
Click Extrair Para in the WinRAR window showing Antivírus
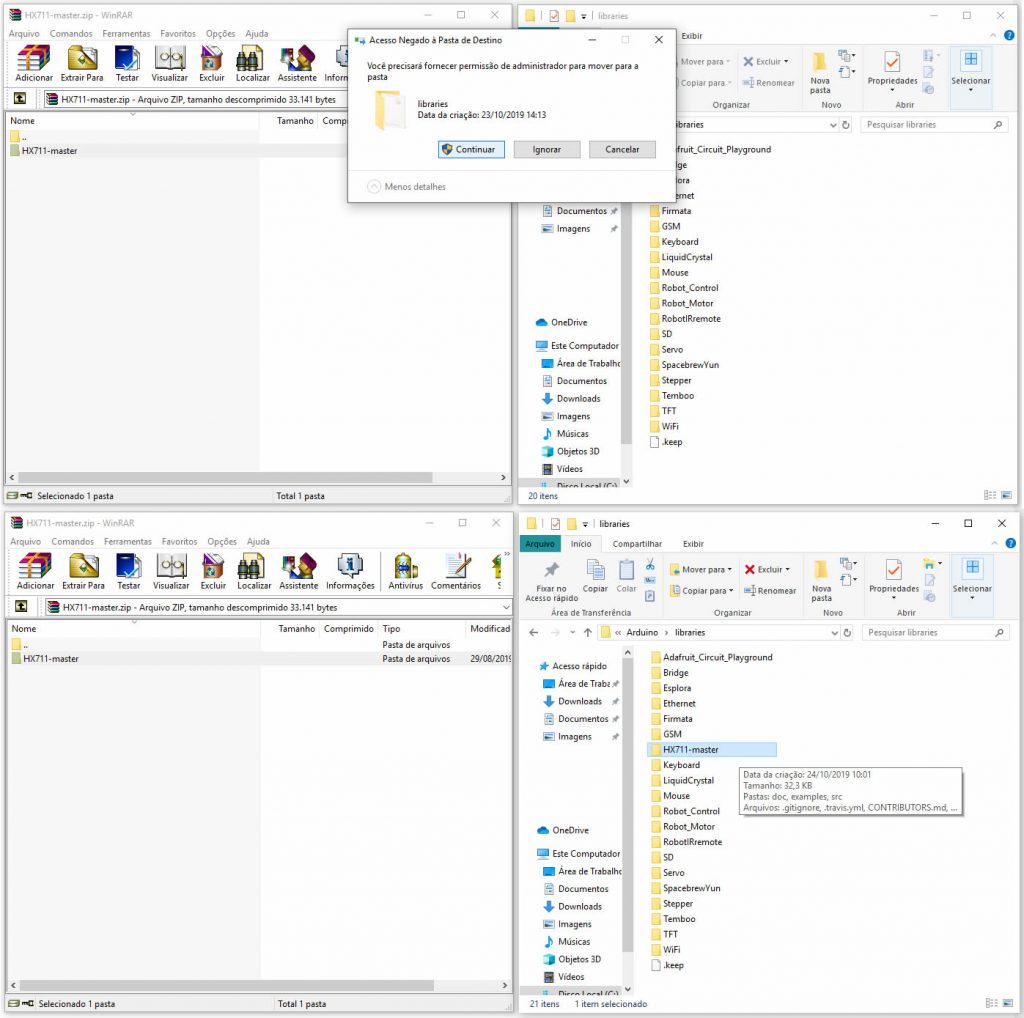click(83, 571)
